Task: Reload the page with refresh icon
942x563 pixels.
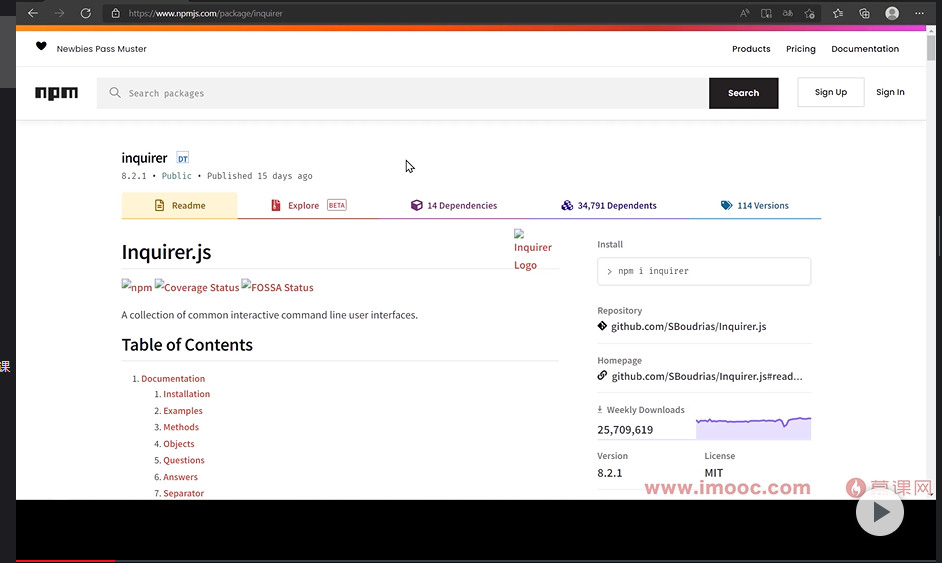Action: click(85, 13)
